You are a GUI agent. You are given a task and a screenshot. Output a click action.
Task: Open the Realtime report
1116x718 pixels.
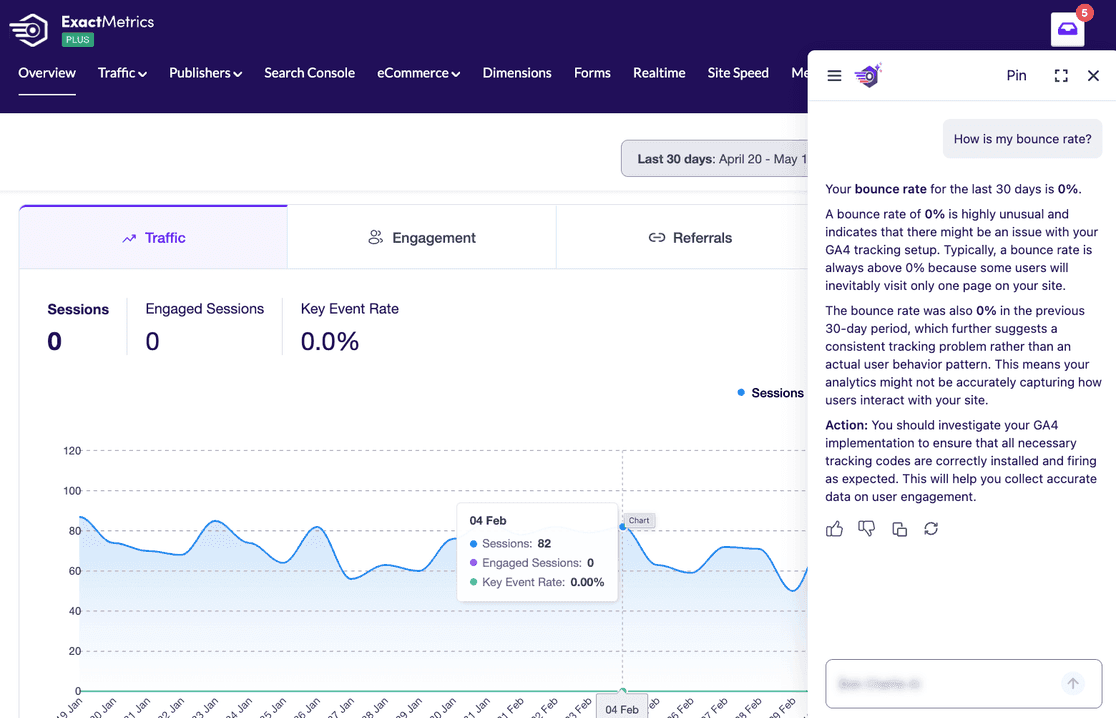coord(659,73)
